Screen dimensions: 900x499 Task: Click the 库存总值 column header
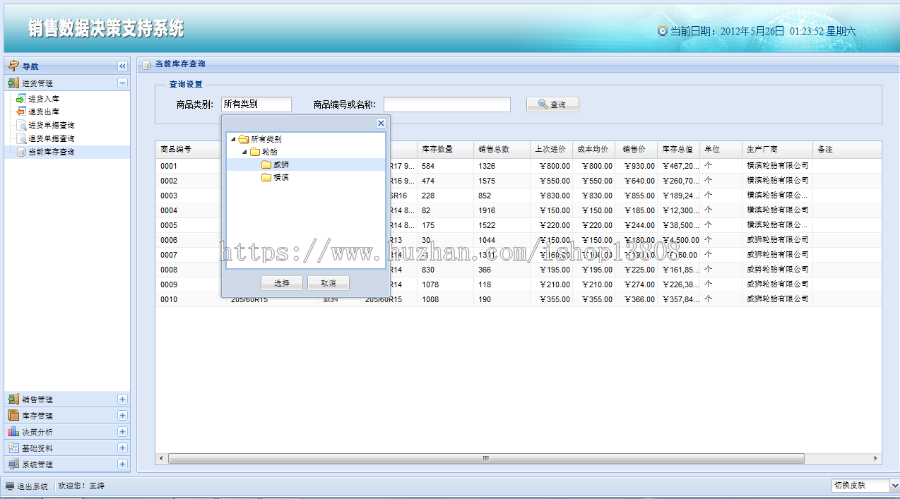pyautogui.click(x=678, y=149)
